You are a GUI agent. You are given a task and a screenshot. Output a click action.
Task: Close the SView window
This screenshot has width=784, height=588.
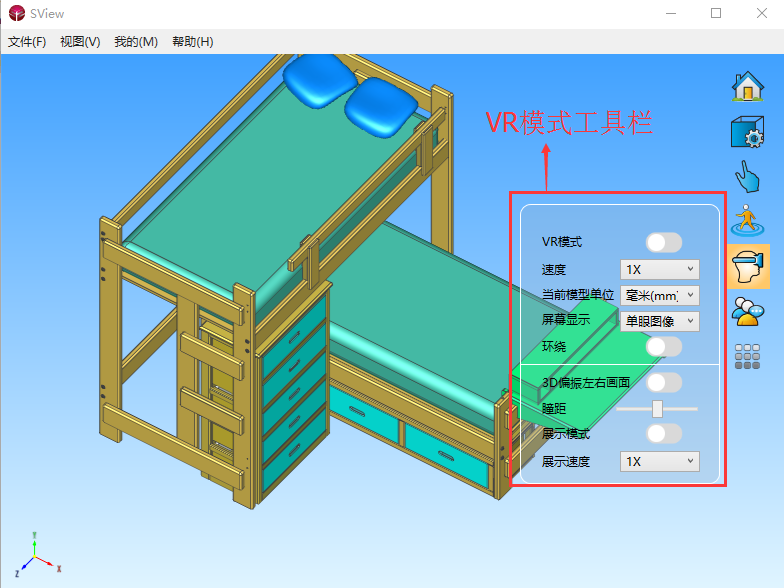pos(762,14)
